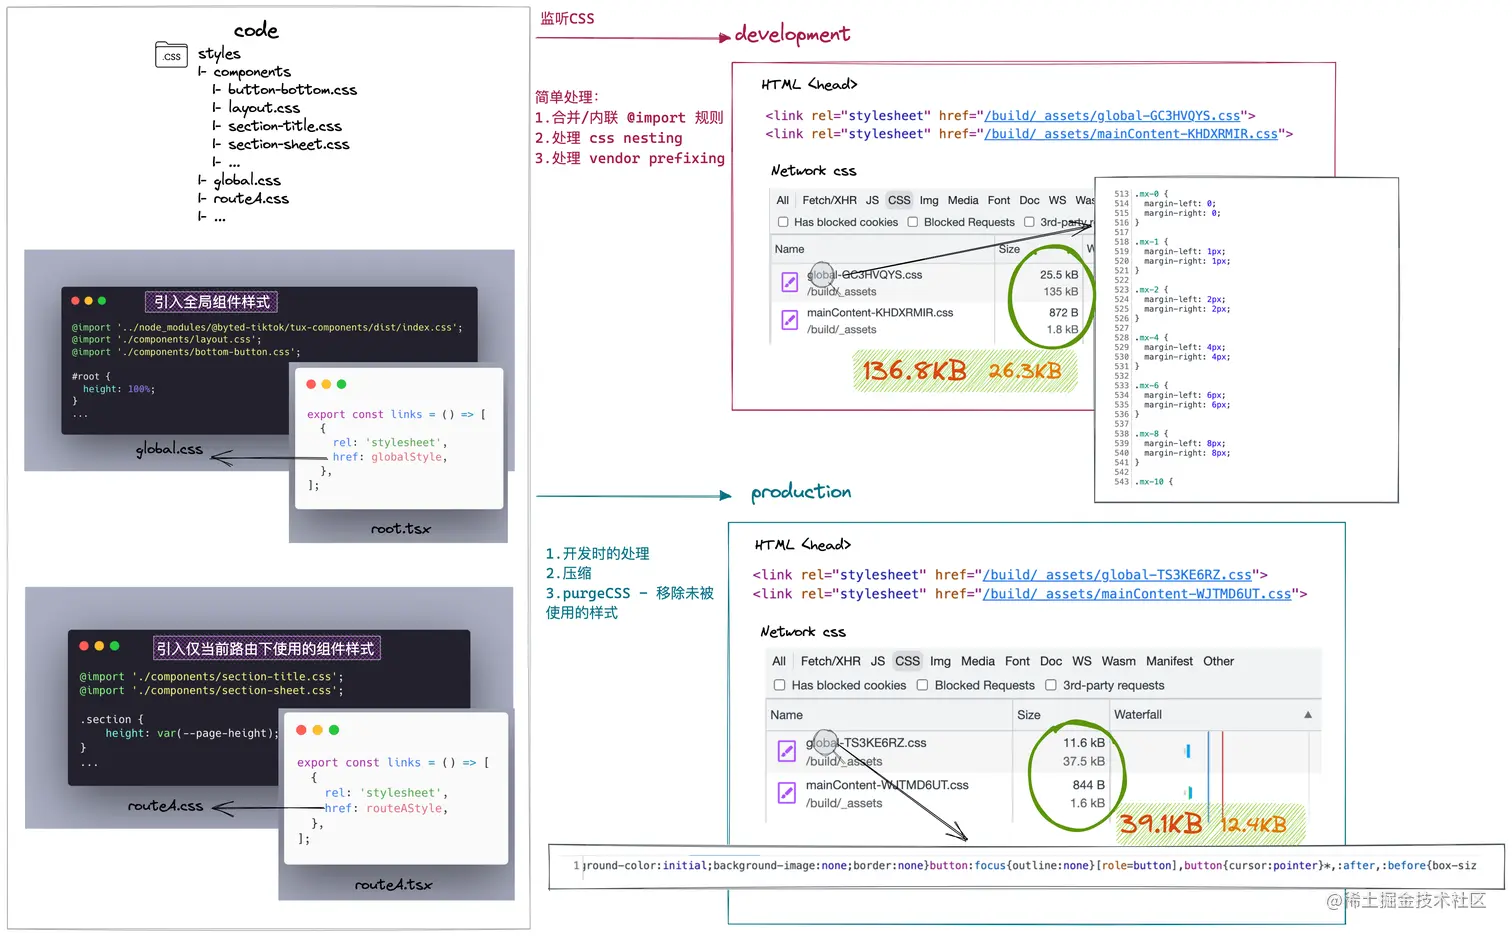Click file icon of mainContent-KHDXRMIR.css row
This screenshot has width=1512, height=936.
(x=789, y=321)
